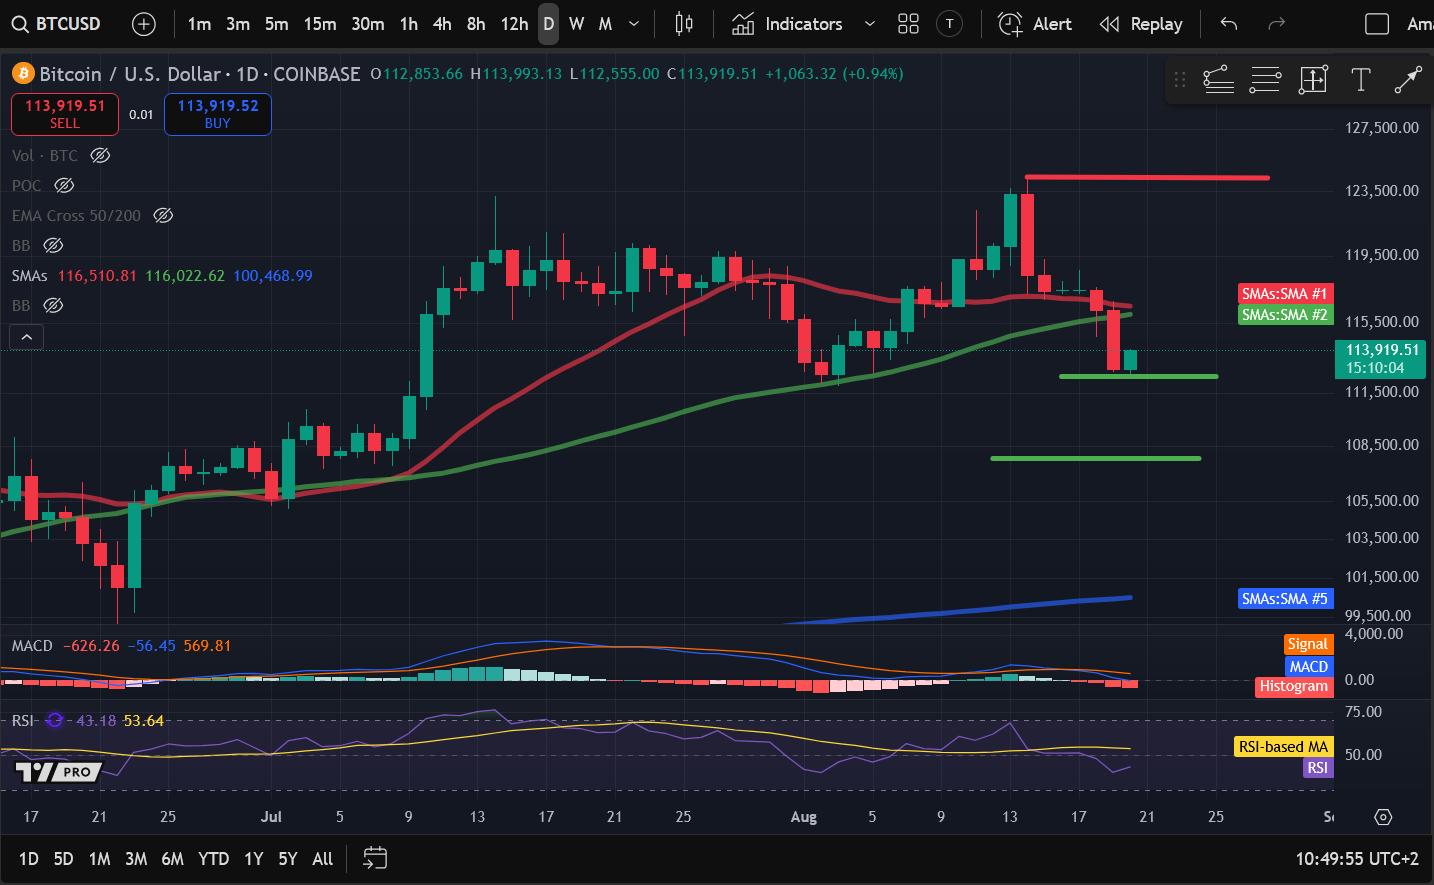Create an Alert

click(x=1035, y=24)
